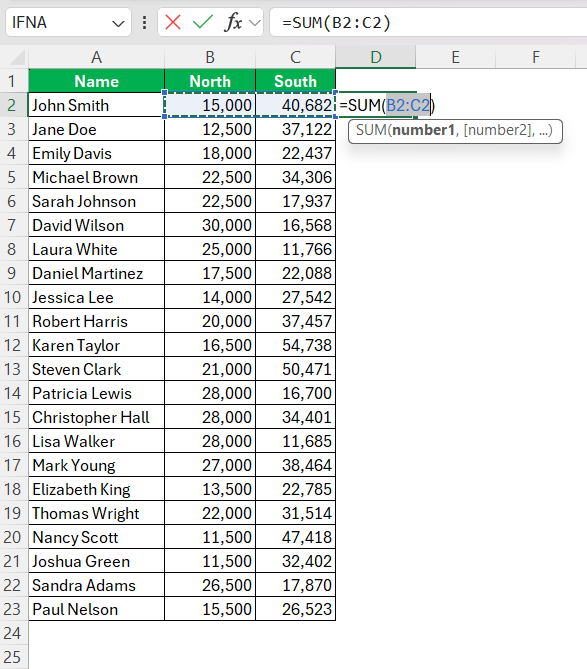This screenshot has width=587, height=669.
Task: Click South value 11,766
Action: (296, 249)
